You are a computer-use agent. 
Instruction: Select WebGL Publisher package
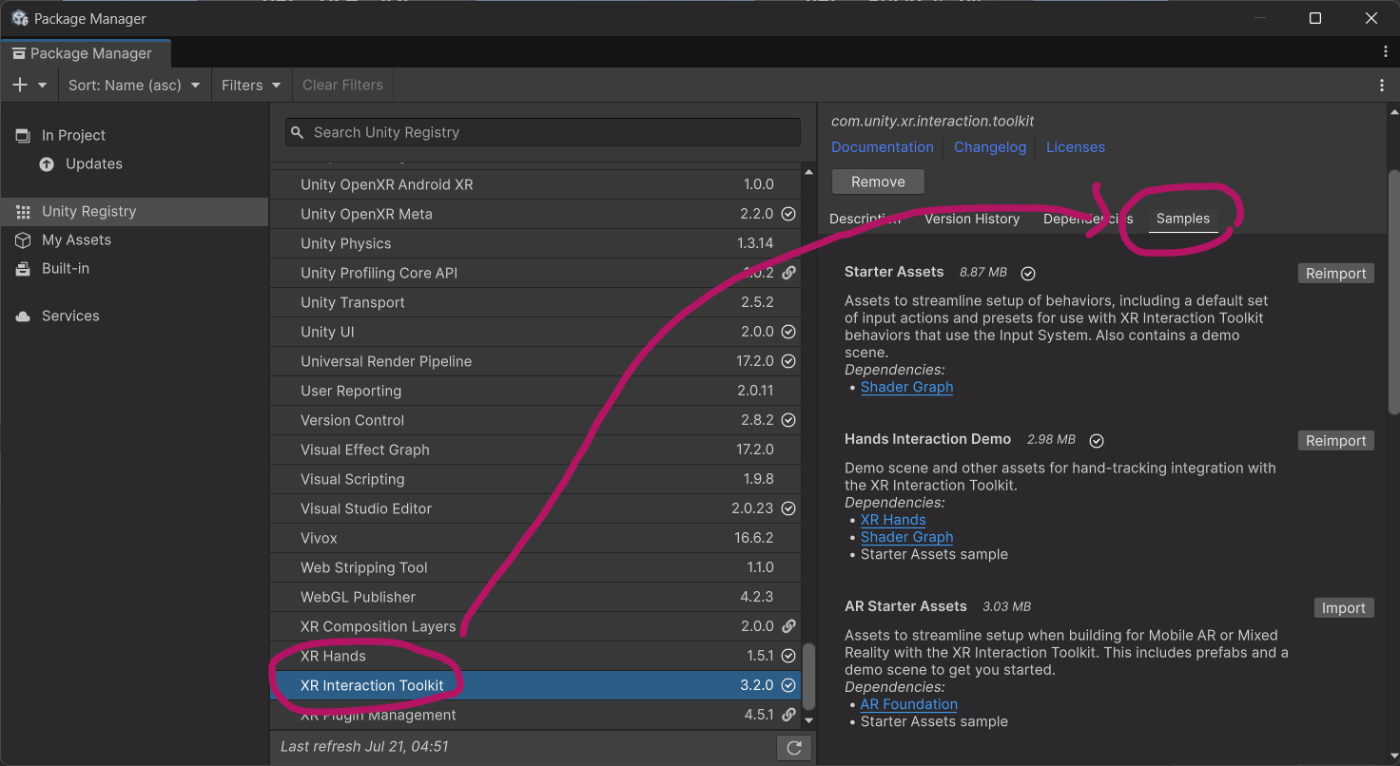[536, 597]
